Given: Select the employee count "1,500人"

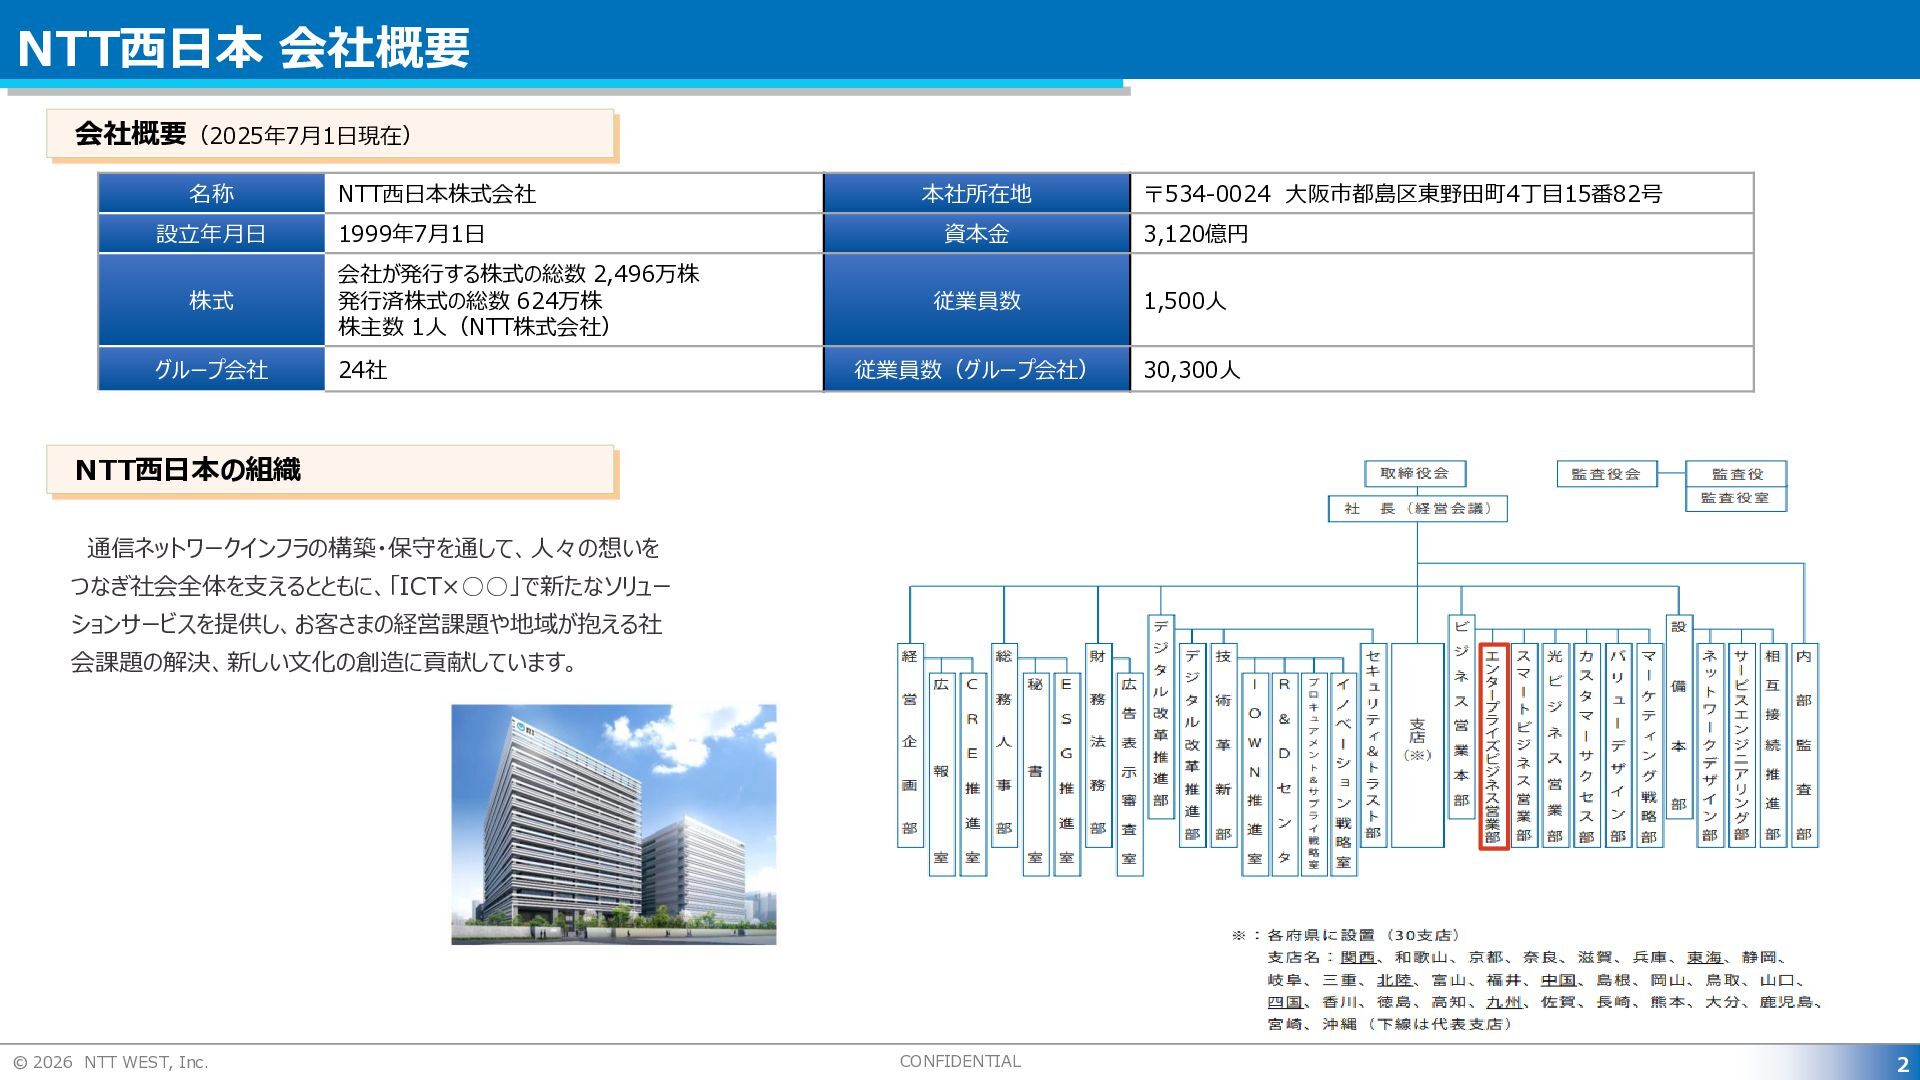Looking at the screenshot, I should pyautogui.click(x=1185, y=301).
